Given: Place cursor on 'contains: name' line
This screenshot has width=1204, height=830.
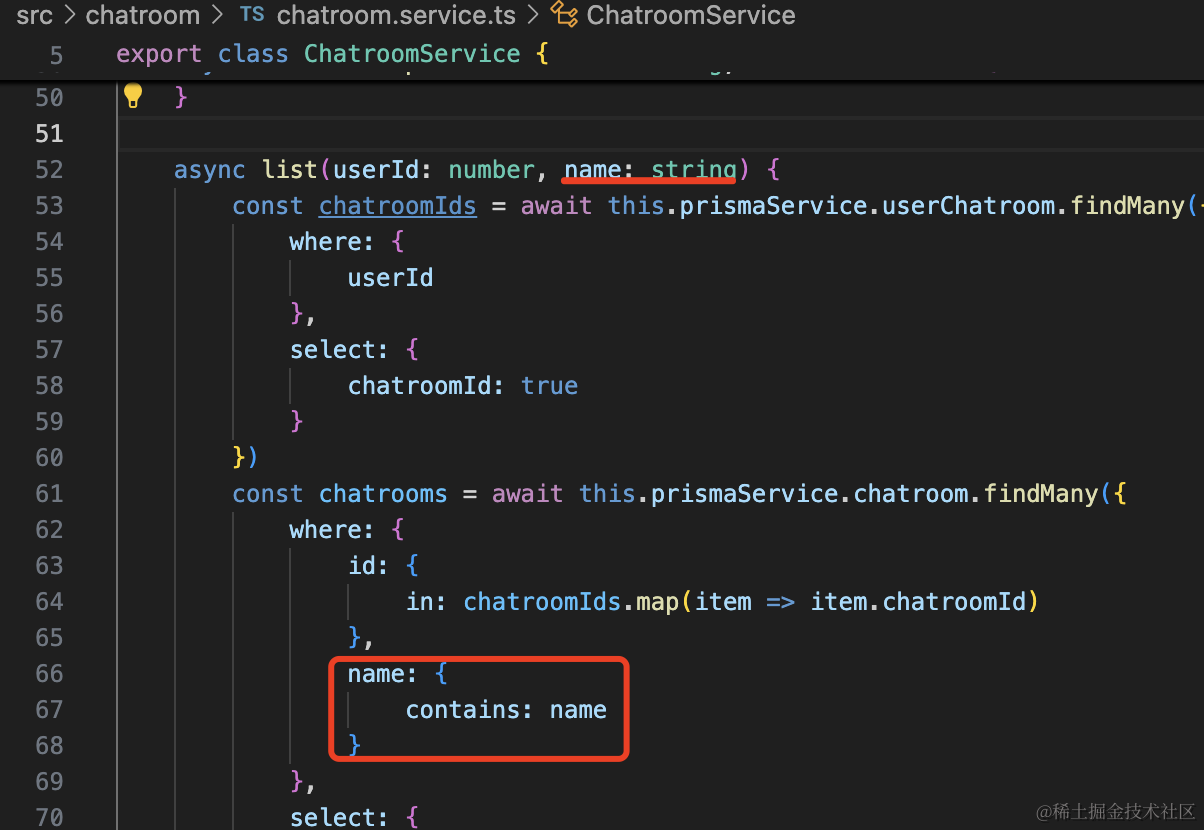Looking at the screenshot, I should (x=506, y=710).
